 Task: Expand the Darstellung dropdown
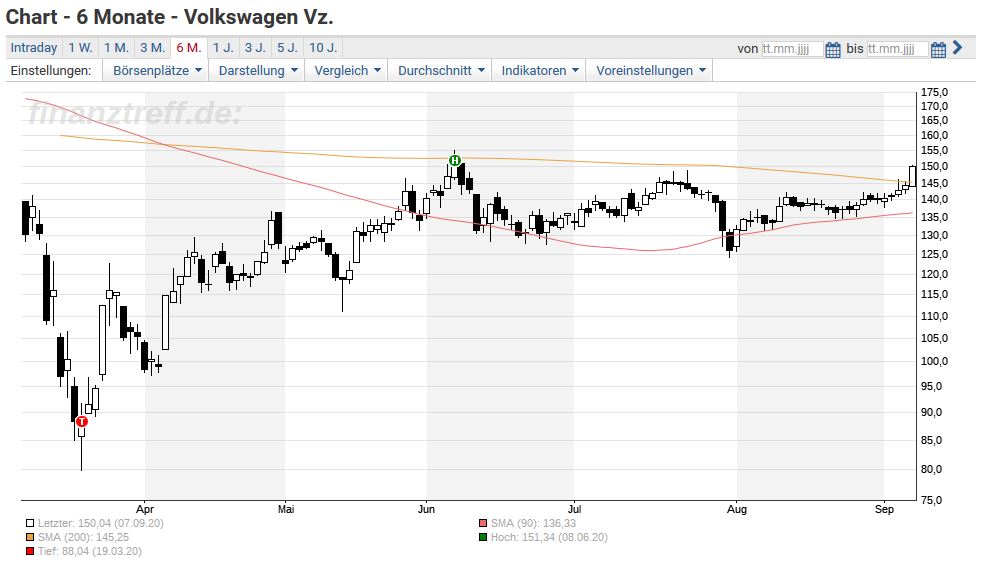pyautogui.click(x=258, y=70)
